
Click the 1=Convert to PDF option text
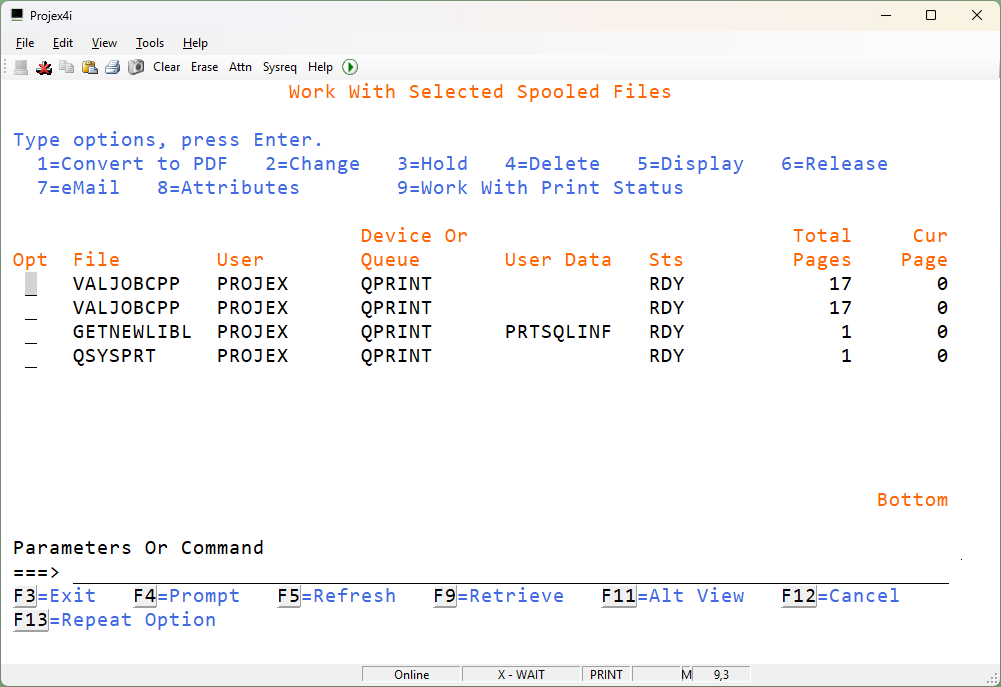click(132, 164)
